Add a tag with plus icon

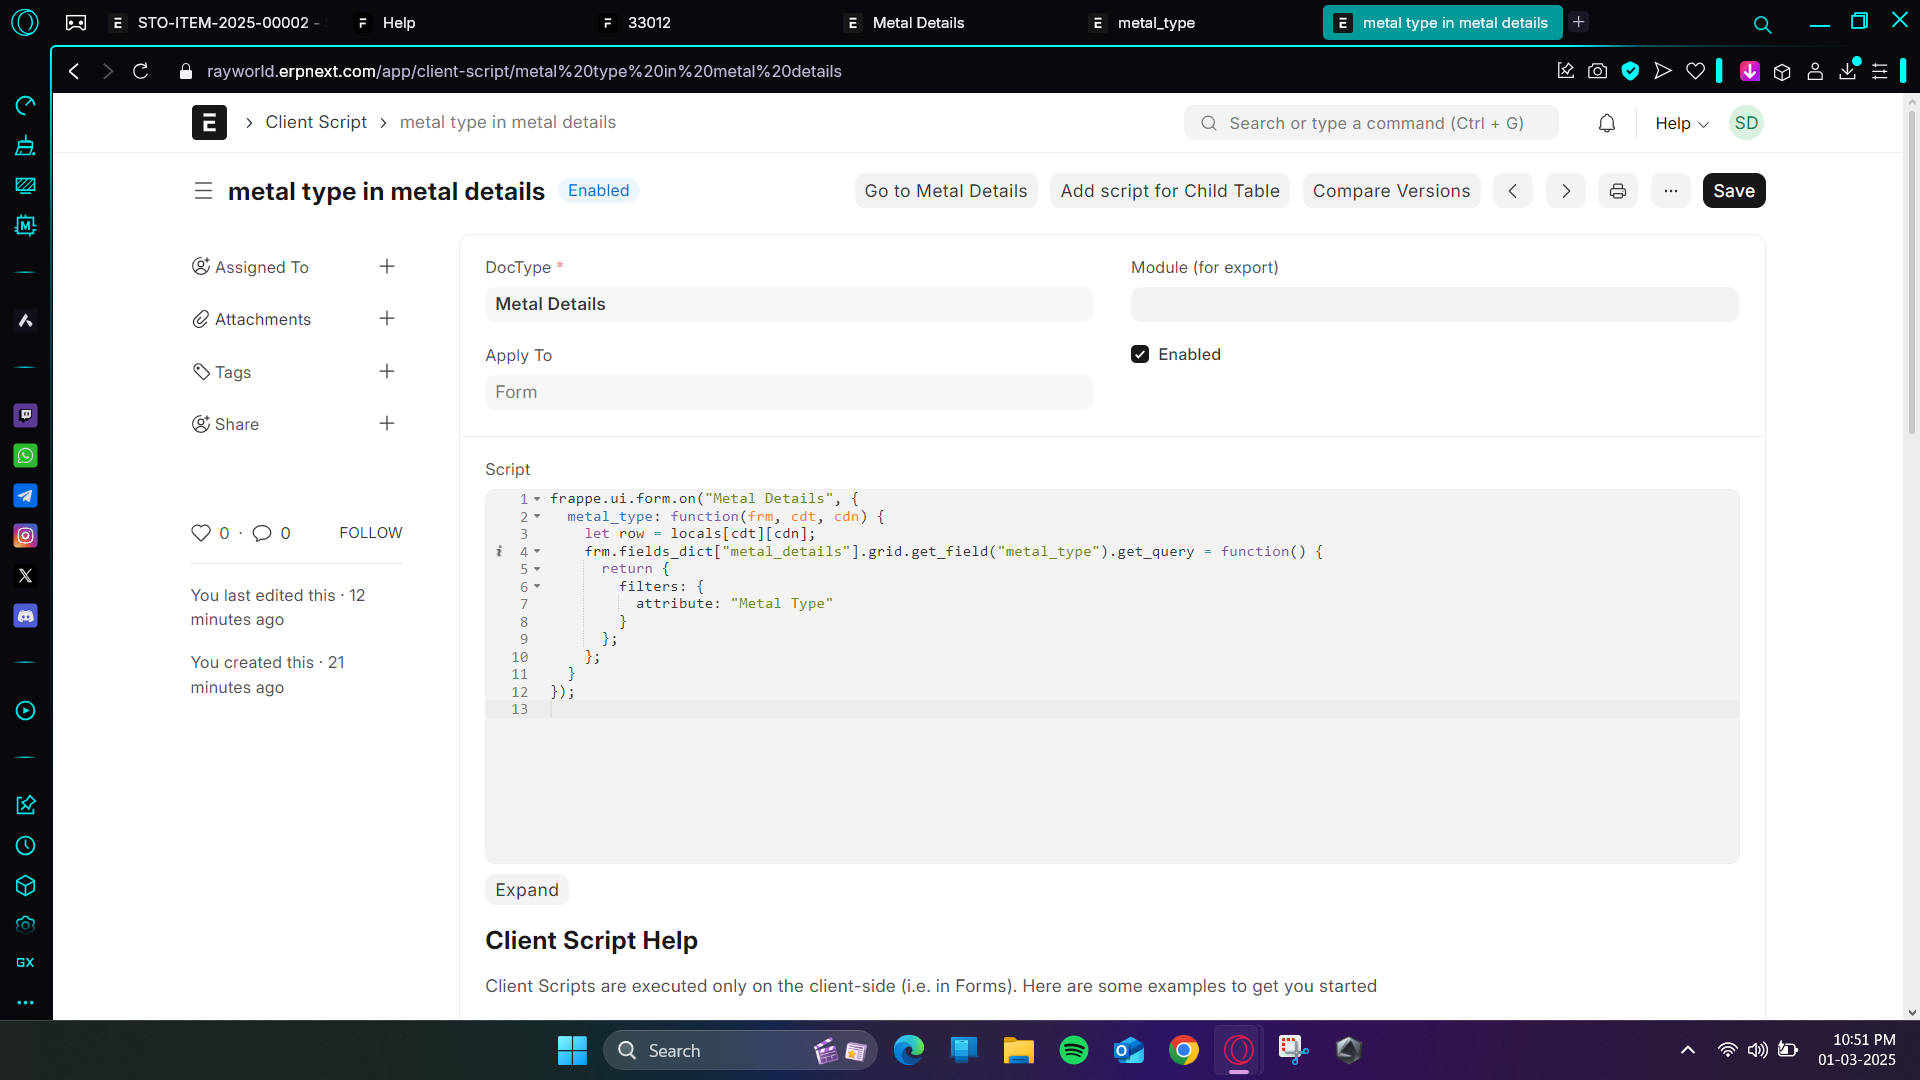pos(387,372)
